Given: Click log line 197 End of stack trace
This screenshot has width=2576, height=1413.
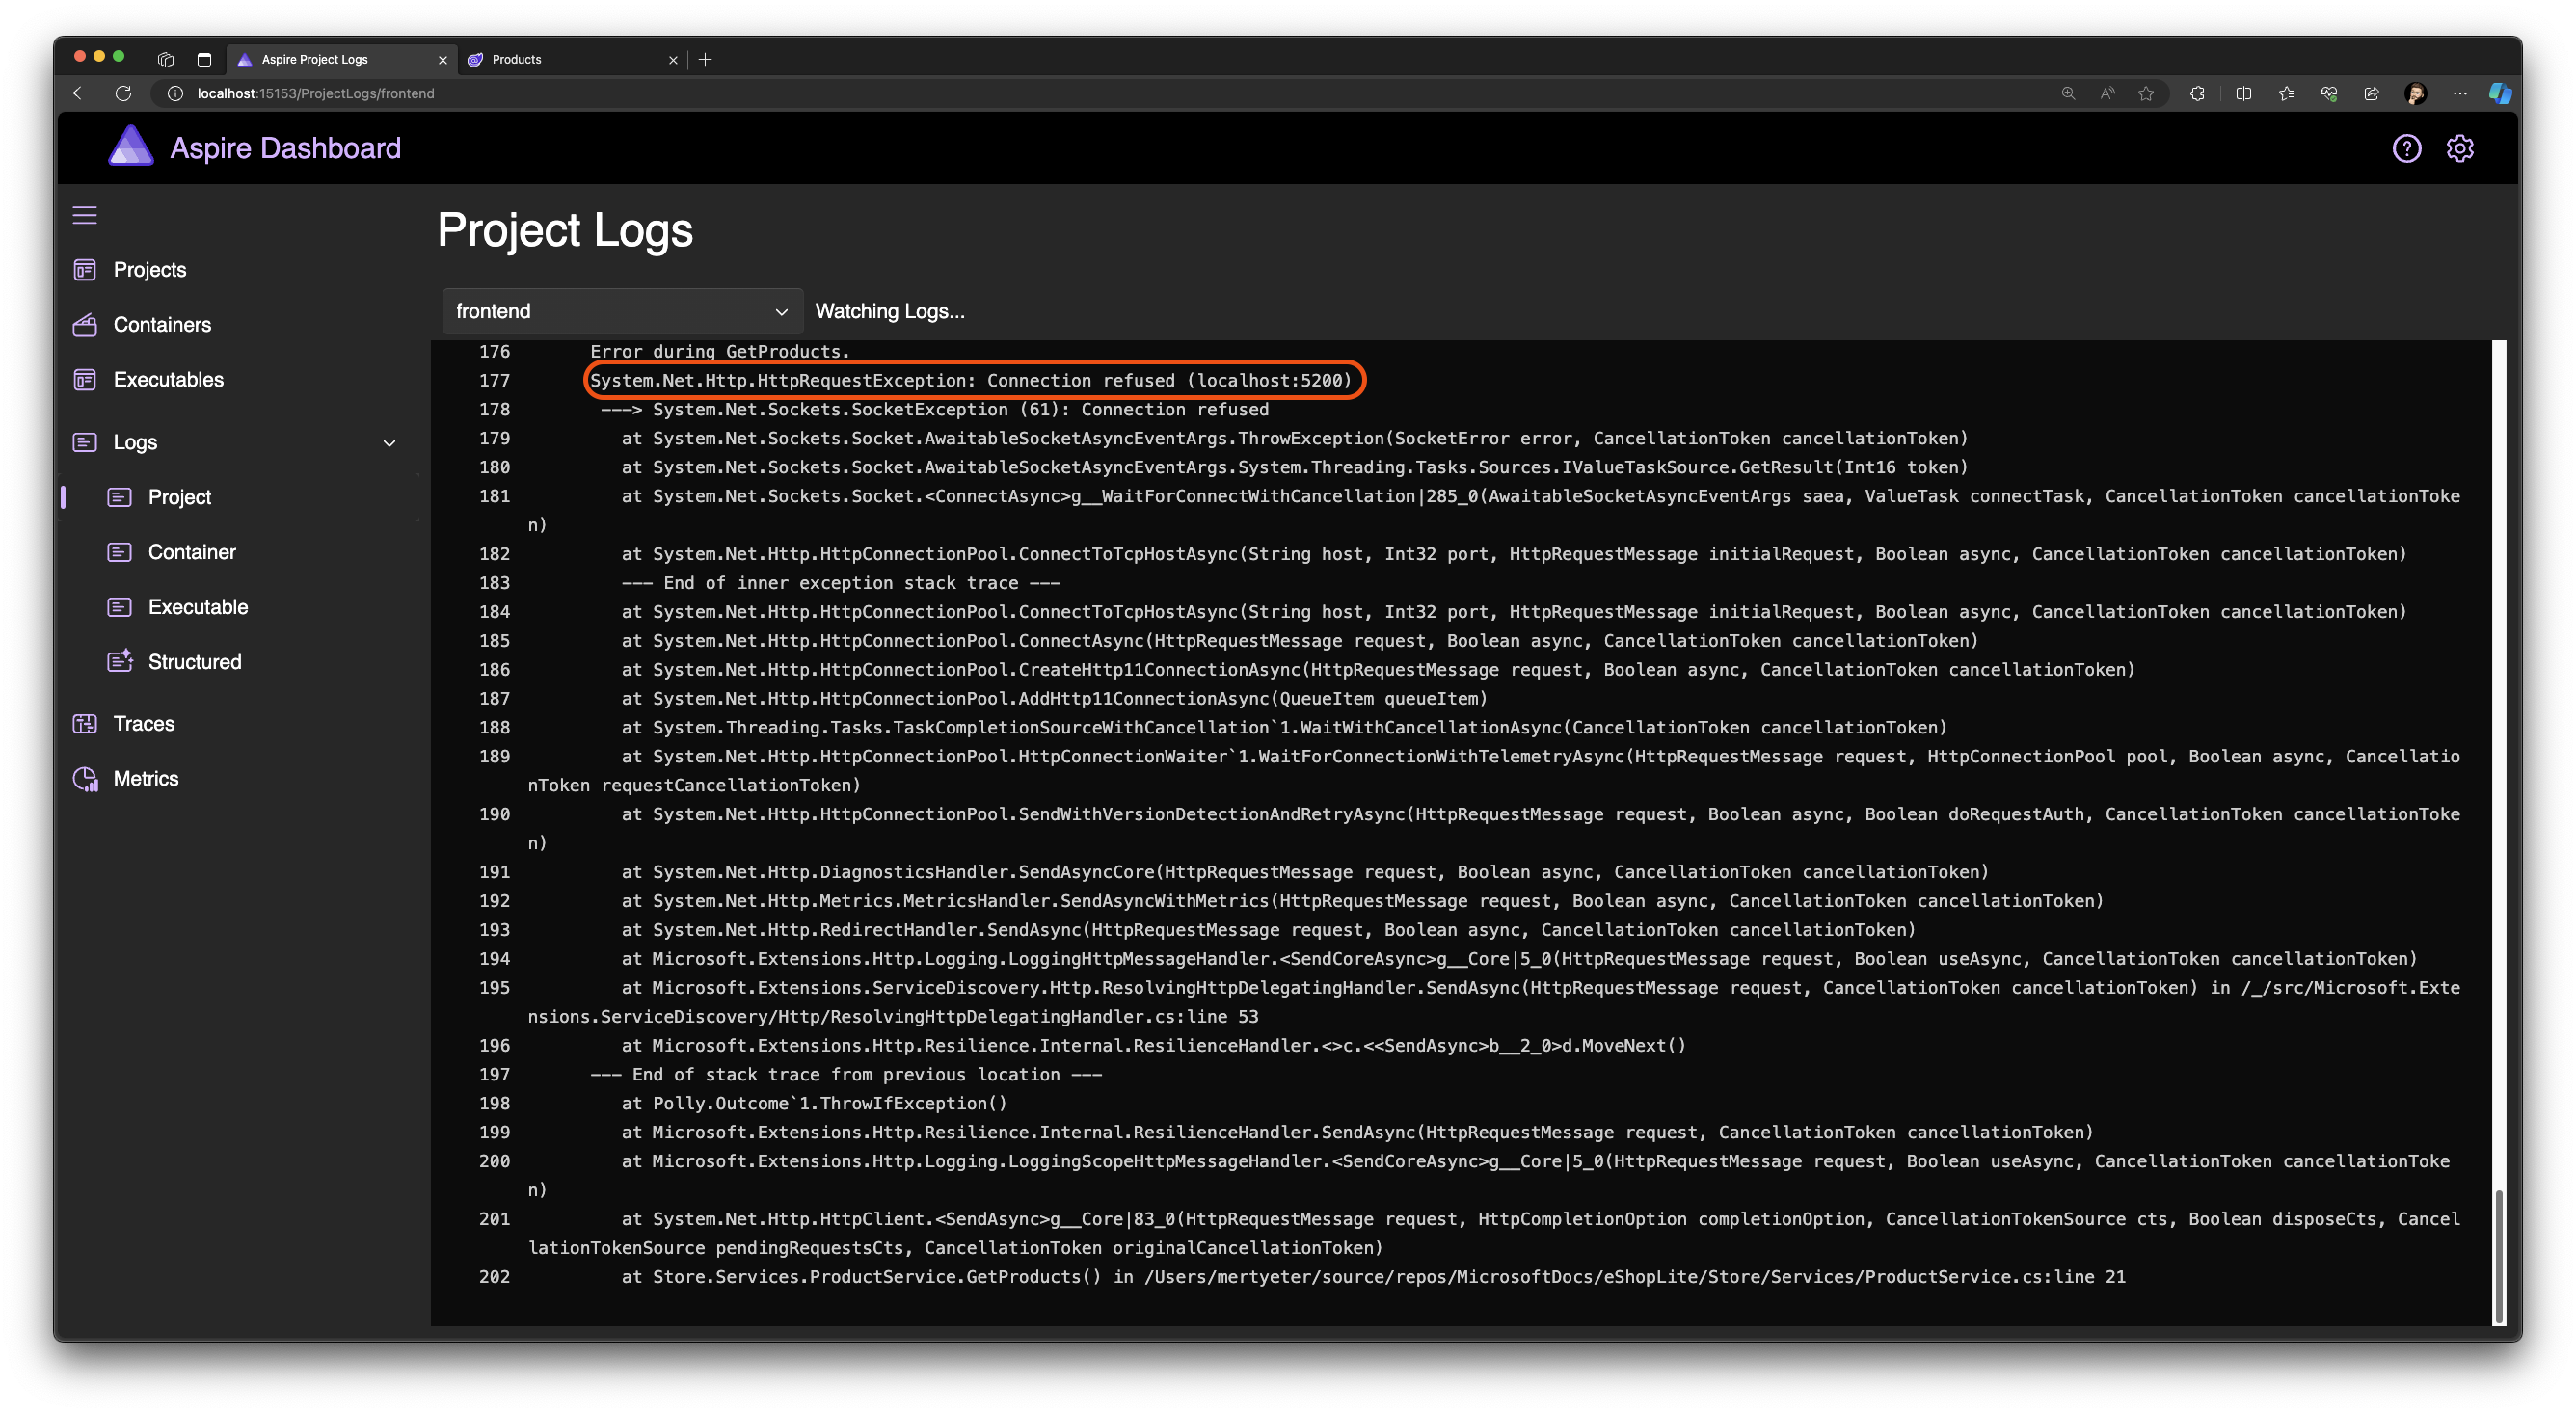Looking at the screenshot, I should click(846, 1074).
